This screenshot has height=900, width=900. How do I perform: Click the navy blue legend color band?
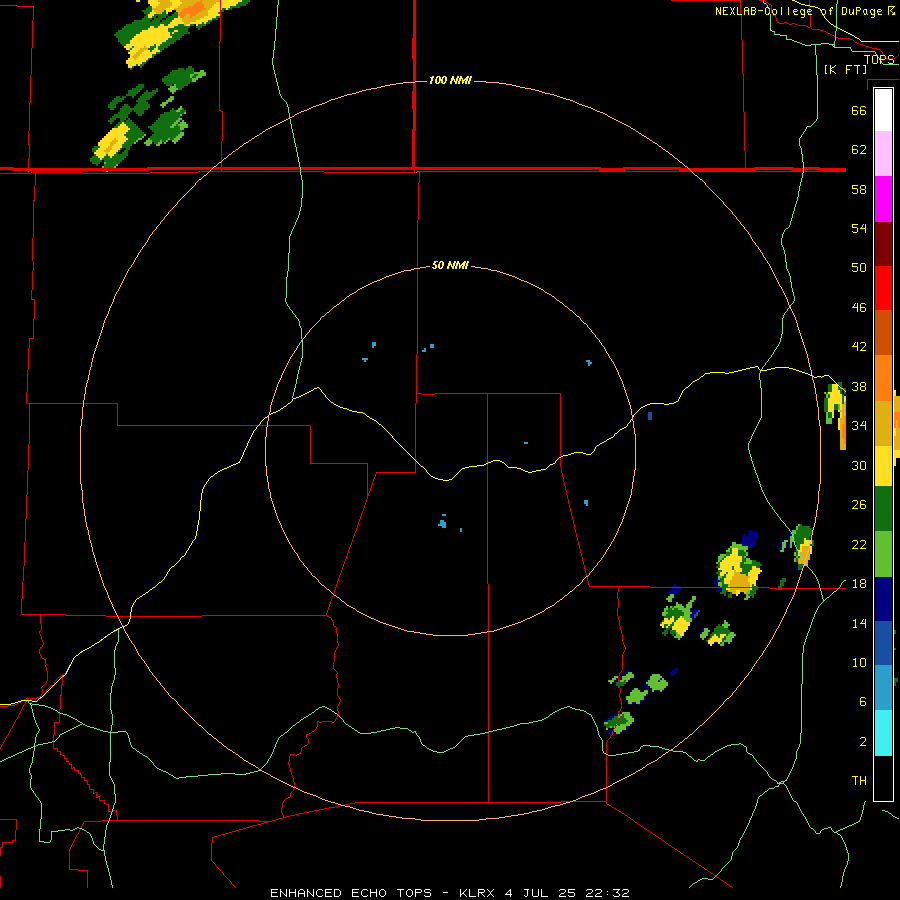pyautogui.click(x=883, y=599)
